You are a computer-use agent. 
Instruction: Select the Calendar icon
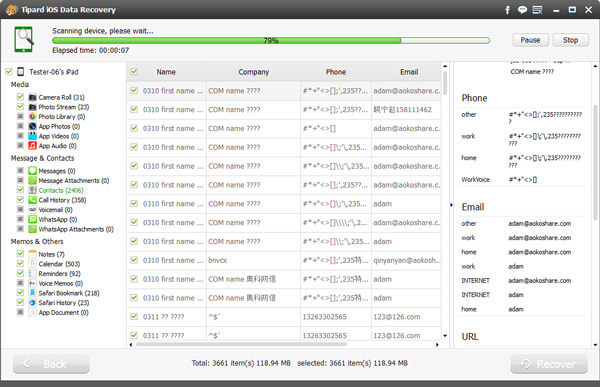pos(33,264)
